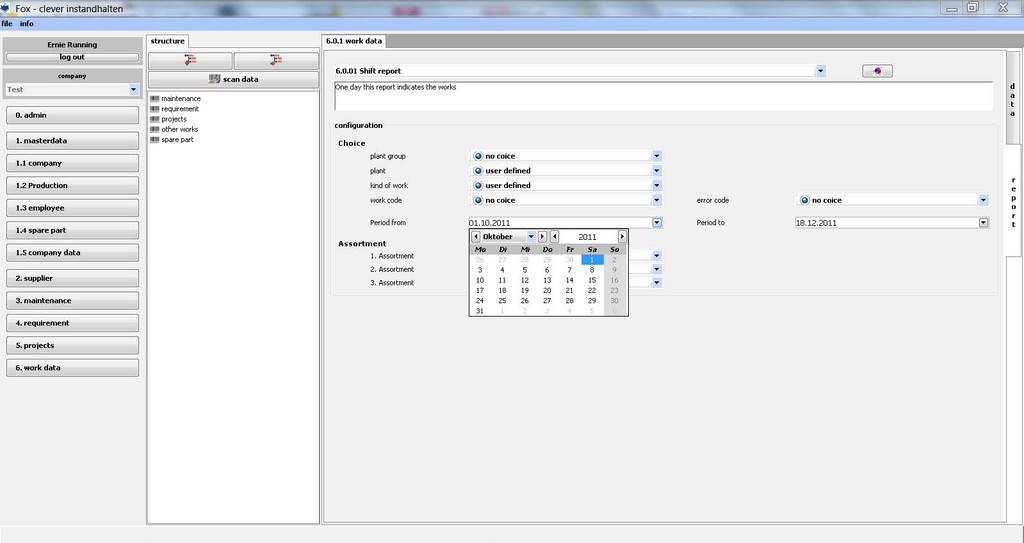The height and width of the screenshot is (543, 1024).
Task: Click the log out button
Action: click(72, 57)
